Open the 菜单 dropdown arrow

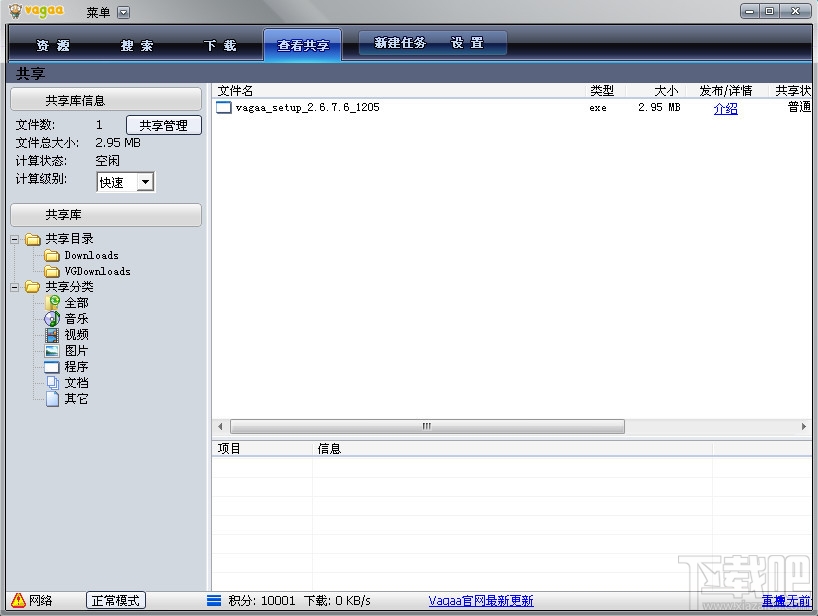click(x=124, y=13)
